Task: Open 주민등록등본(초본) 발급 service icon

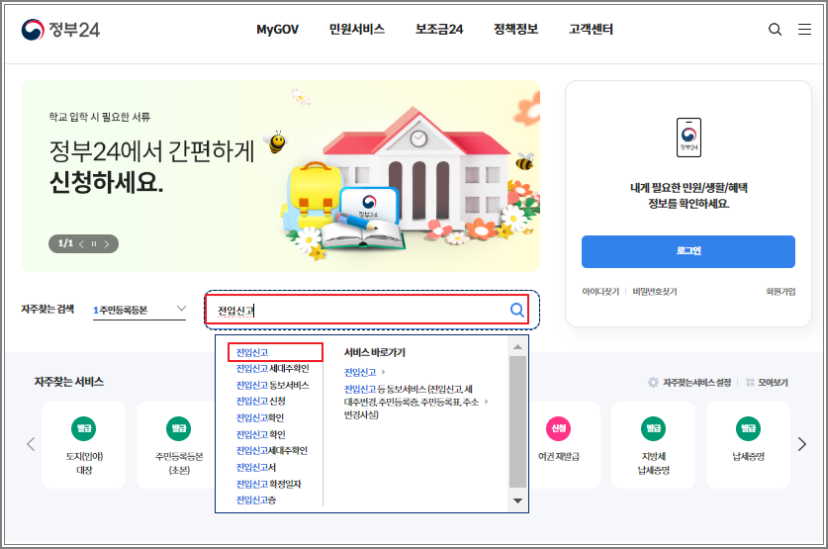Action: 178,428
